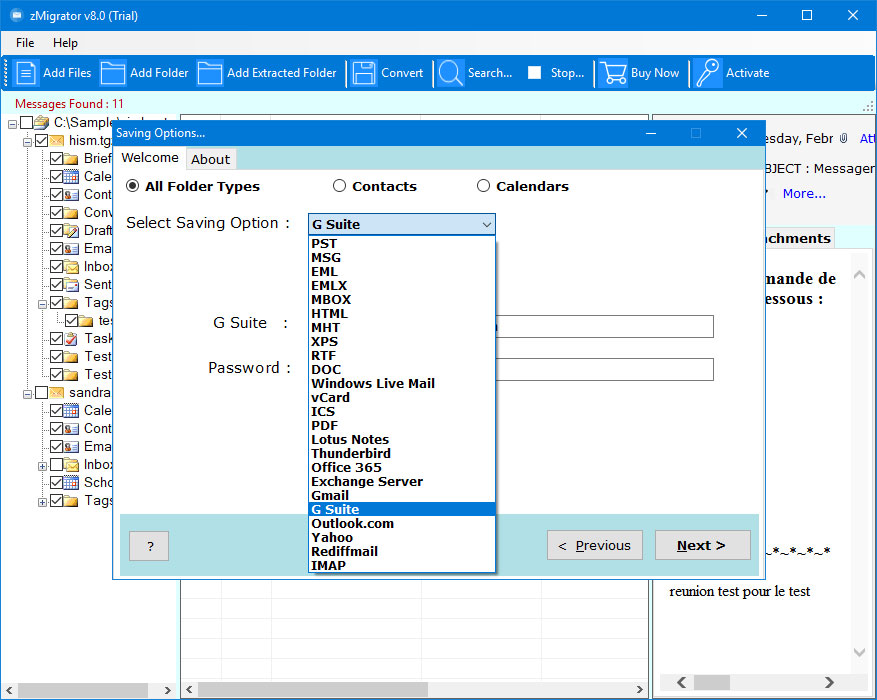Screen dimensions: 877x700
Task: Click the preview pane vertical scrollbar down arrow
Action: click(x=859, y=652)
